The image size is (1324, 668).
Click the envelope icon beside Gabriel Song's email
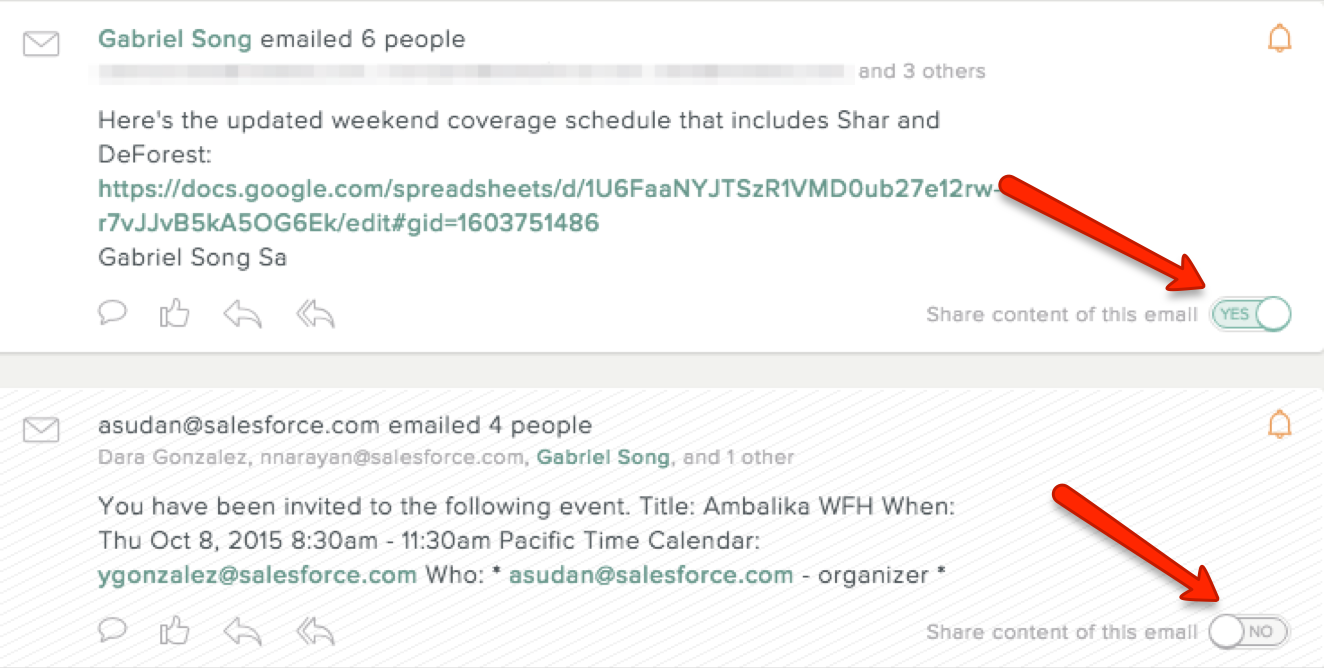41,43
